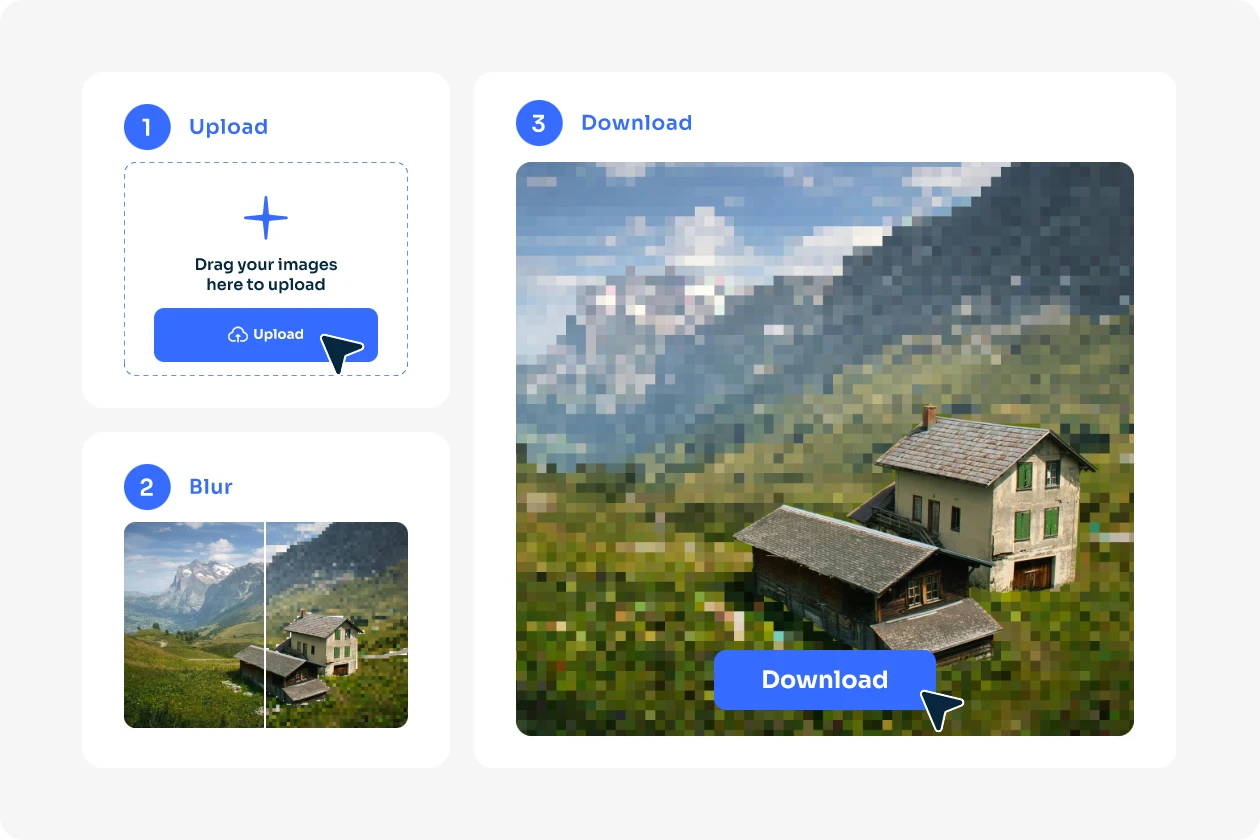Click the before/after divider line in Blur preview
Viewport: 1260px width, 840px height.
click(x=265, y=625)
